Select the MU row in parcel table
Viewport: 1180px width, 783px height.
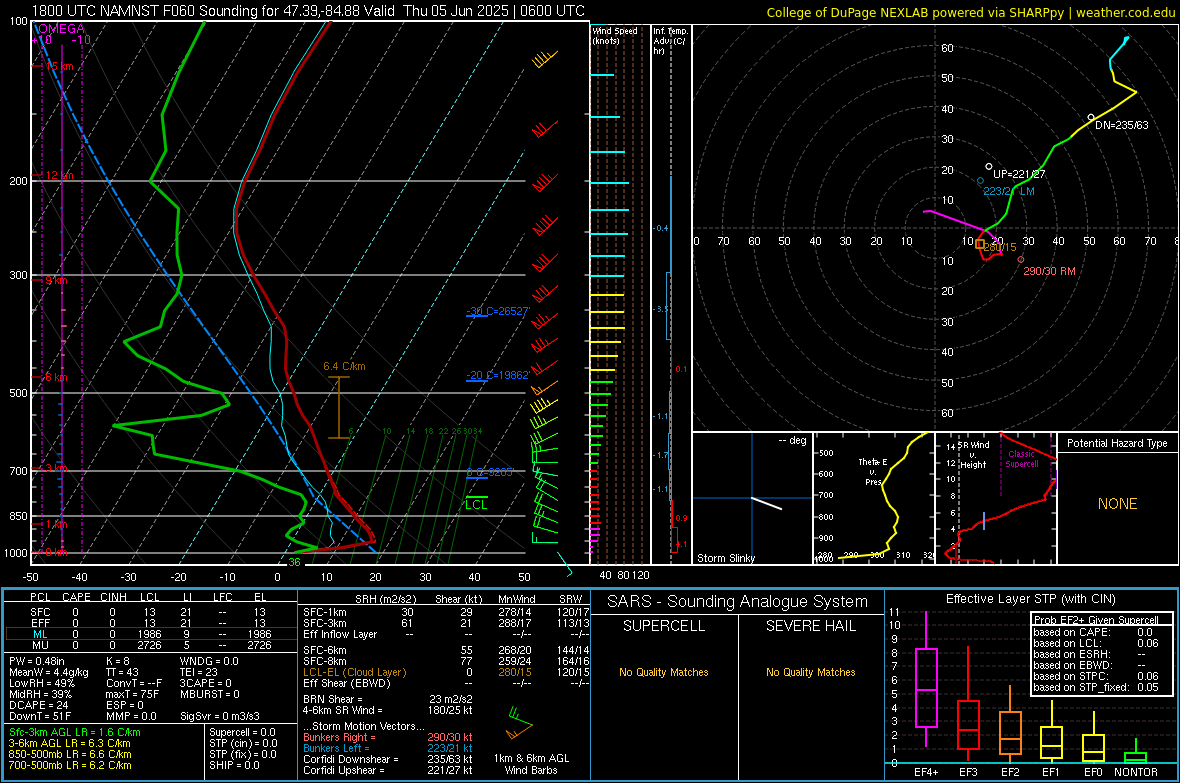click(x=151, y=645)
